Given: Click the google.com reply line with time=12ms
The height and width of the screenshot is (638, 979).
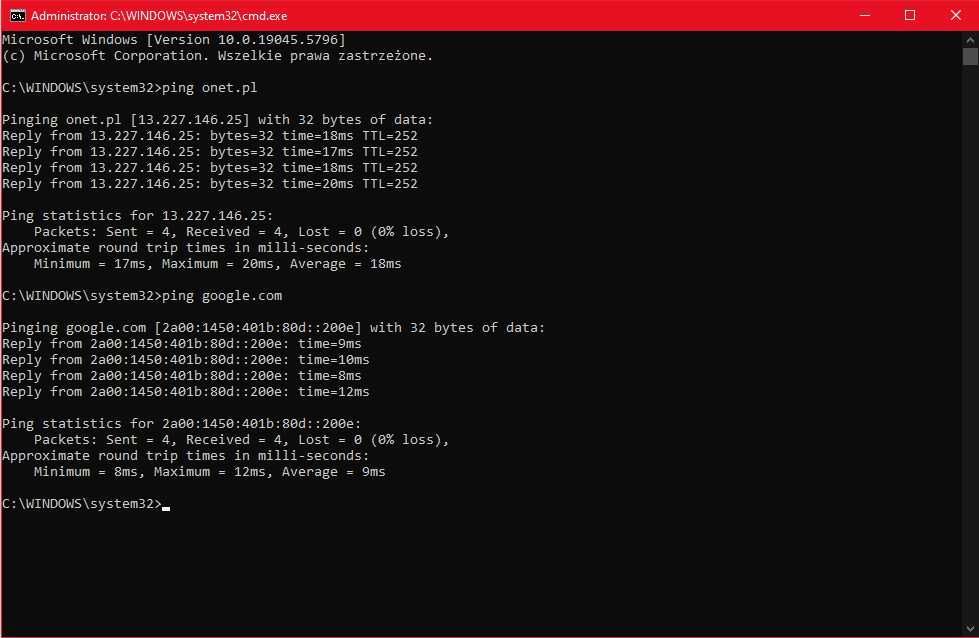Looking at the screenshot, I should coord(185,392).
